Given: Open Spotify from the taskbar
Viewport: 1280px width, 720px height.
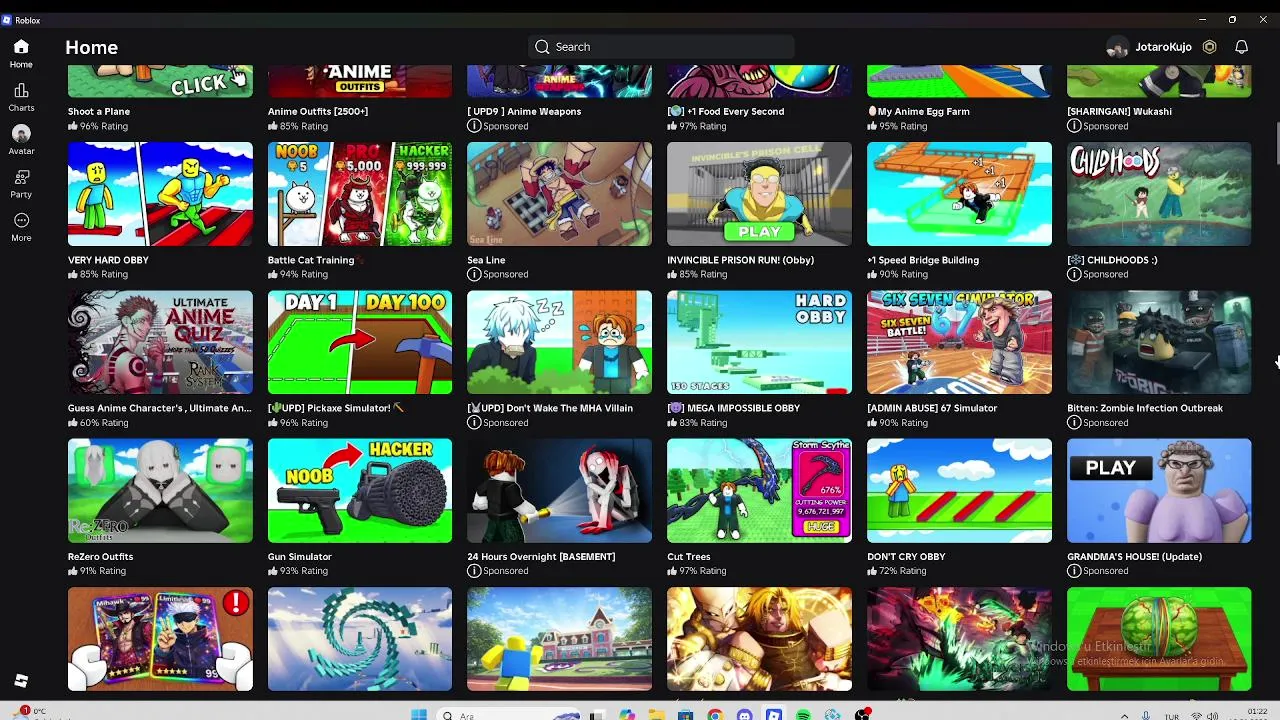Looking at the screenshot, I should 803,715.
